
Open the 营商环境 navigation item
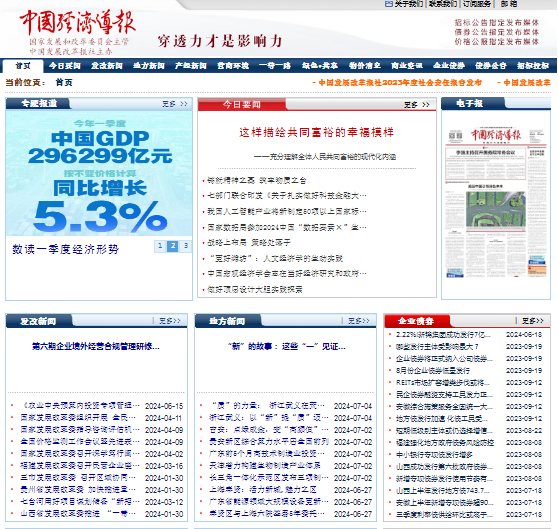point(233,66)
